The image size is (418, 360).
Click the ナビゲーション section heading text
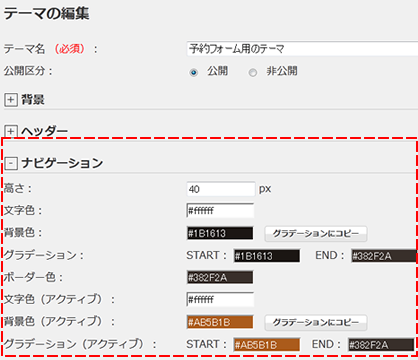pyautogui.click(x=62, y=163)
